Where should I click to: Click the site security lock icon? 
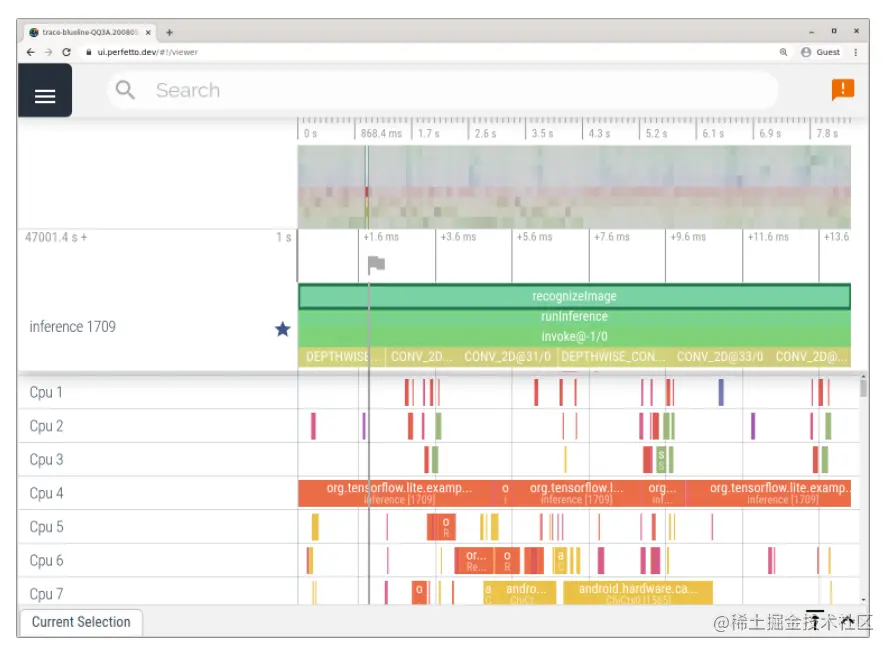tap(90, 52)
